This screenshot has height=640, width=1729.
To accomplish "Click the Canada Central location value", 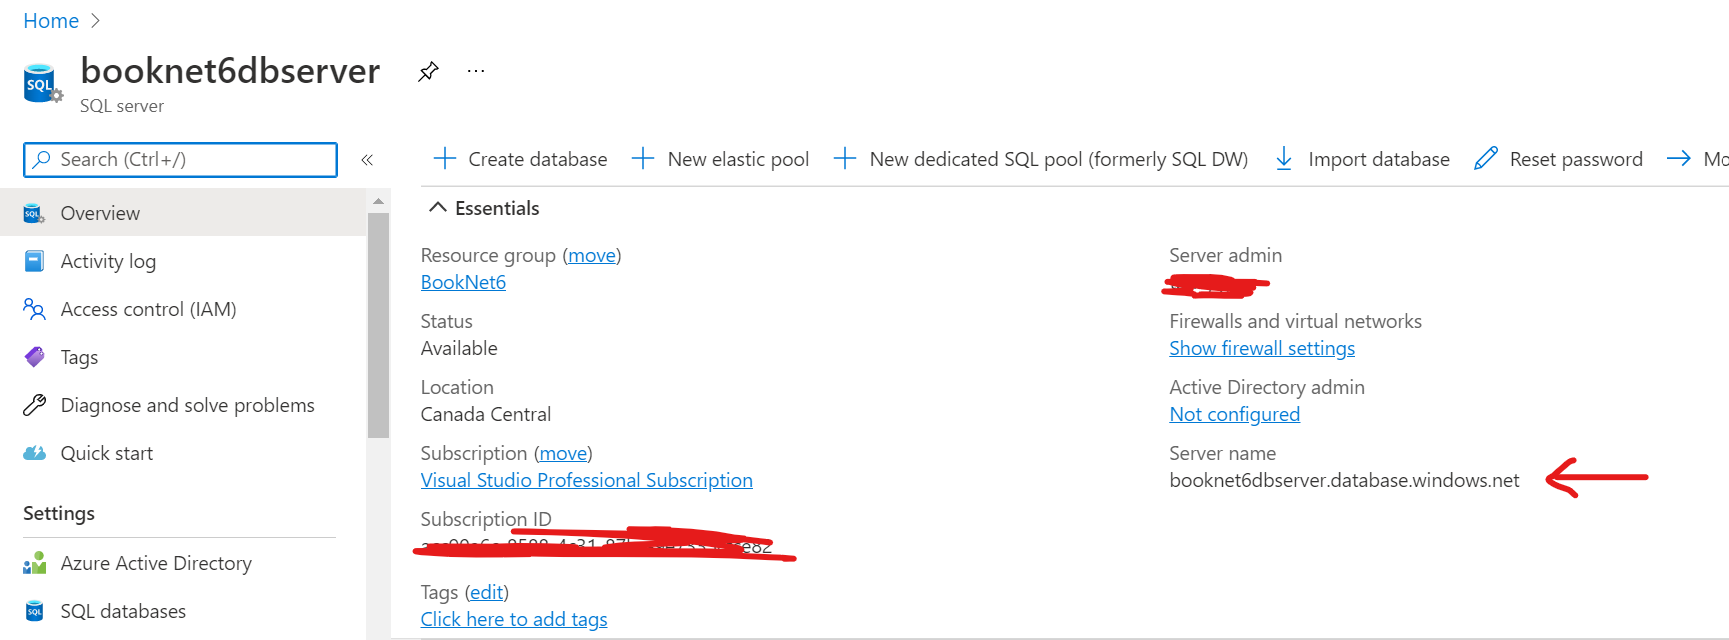I will pos(486,414).
